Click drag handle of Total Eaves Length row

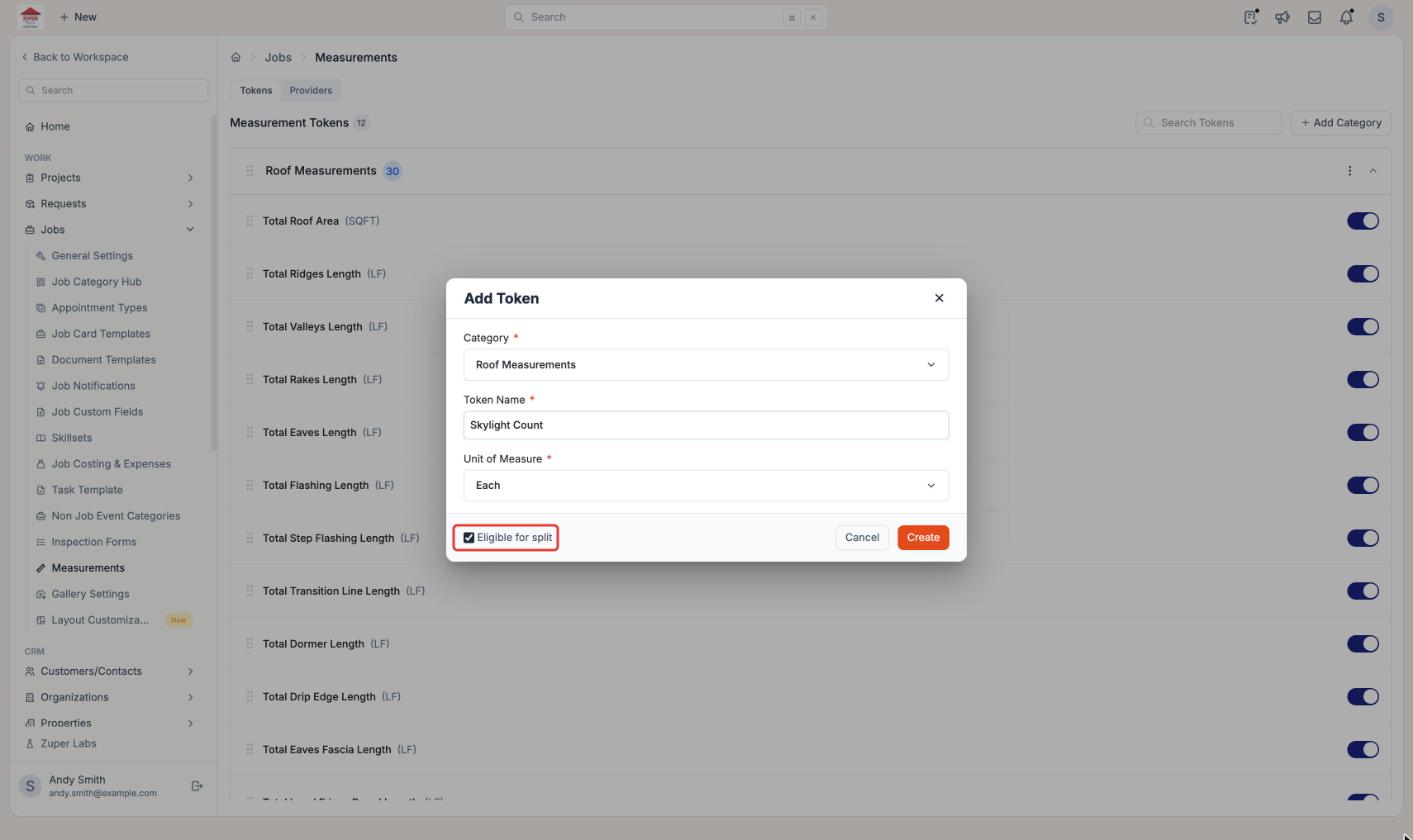[249, 433]
